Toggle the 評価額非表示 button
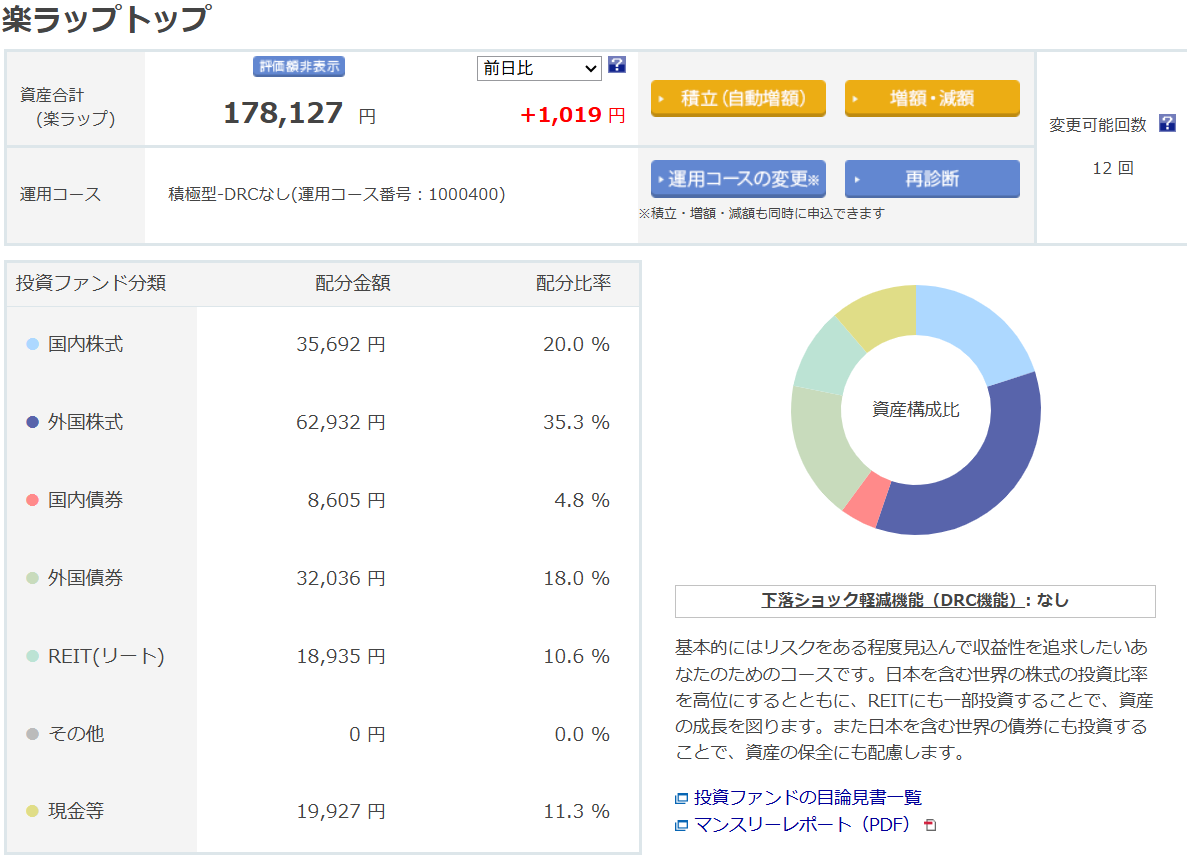The width and height of the screenshot is (1187, 859). point(299,67)
